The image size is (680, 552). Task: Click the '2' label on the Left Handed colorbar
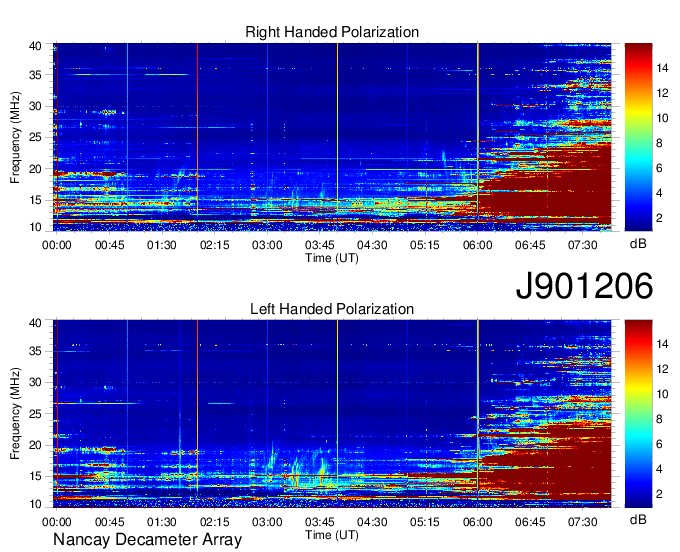(659, 494)
